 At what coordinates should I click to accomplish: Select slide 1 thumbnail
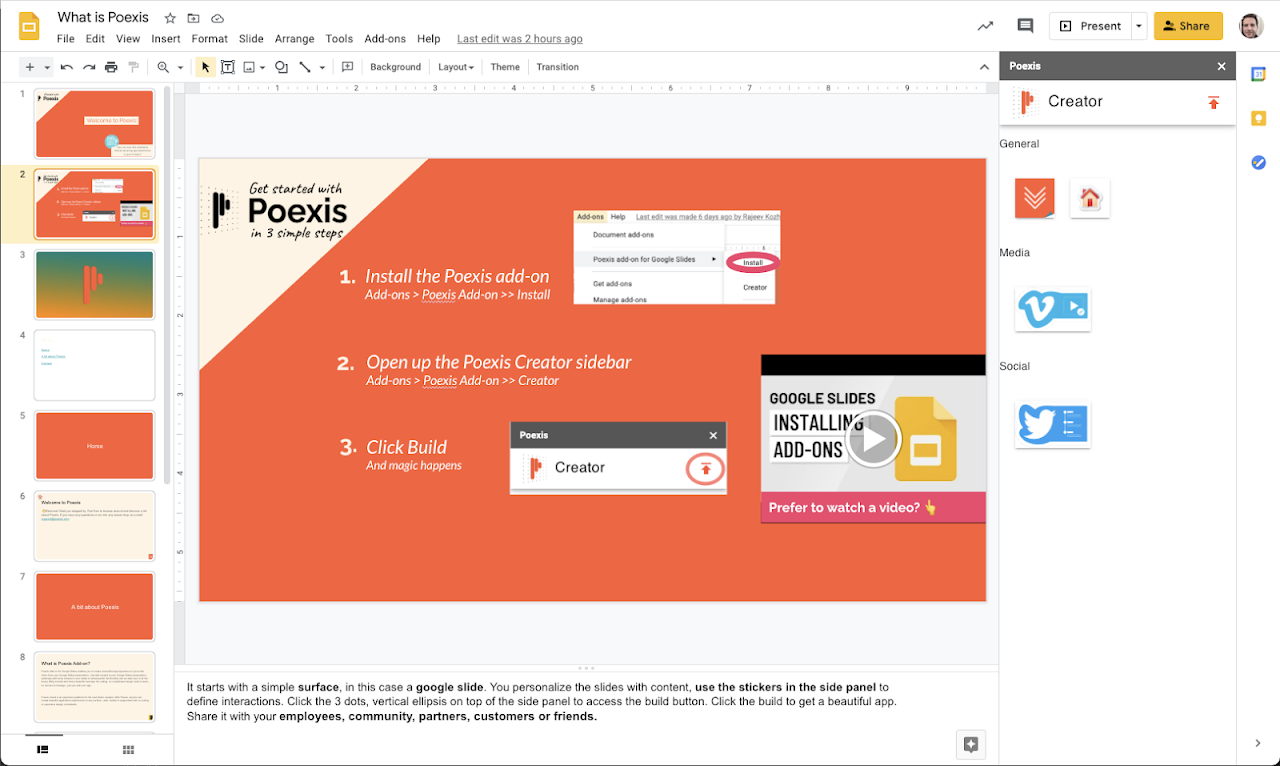click(95, 123)
